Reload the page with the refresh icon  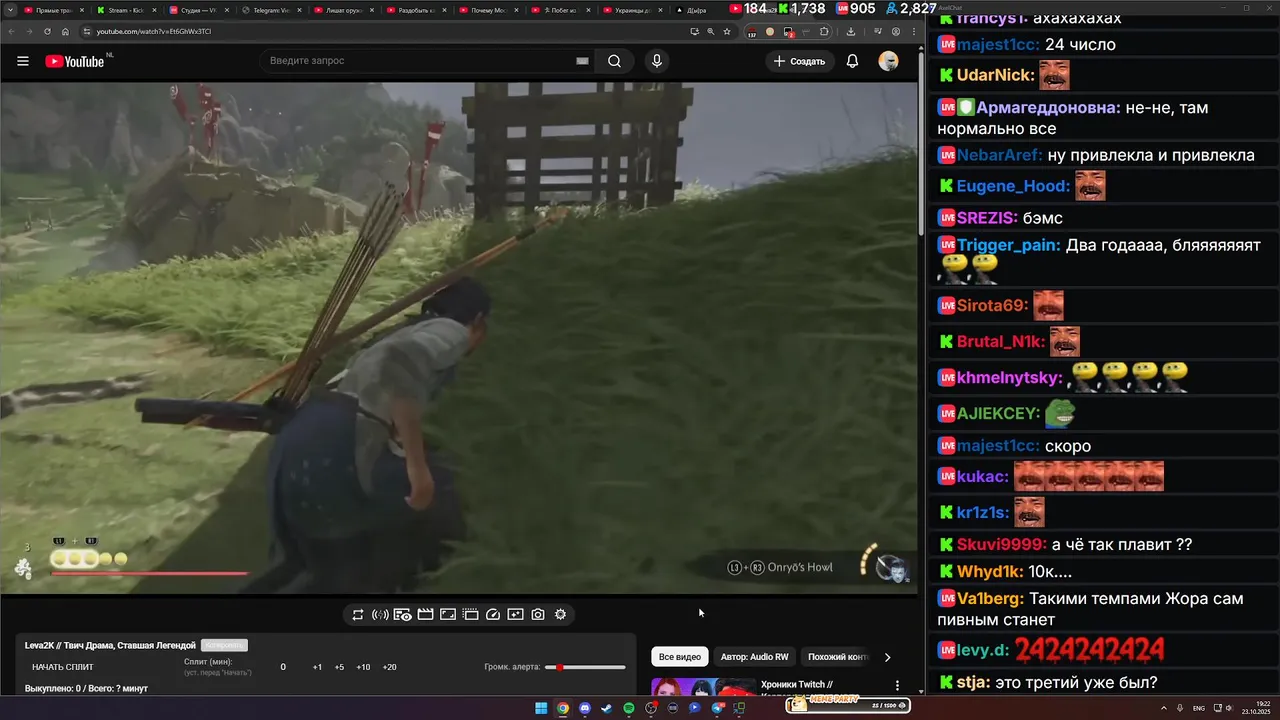[x=48, y=31]
